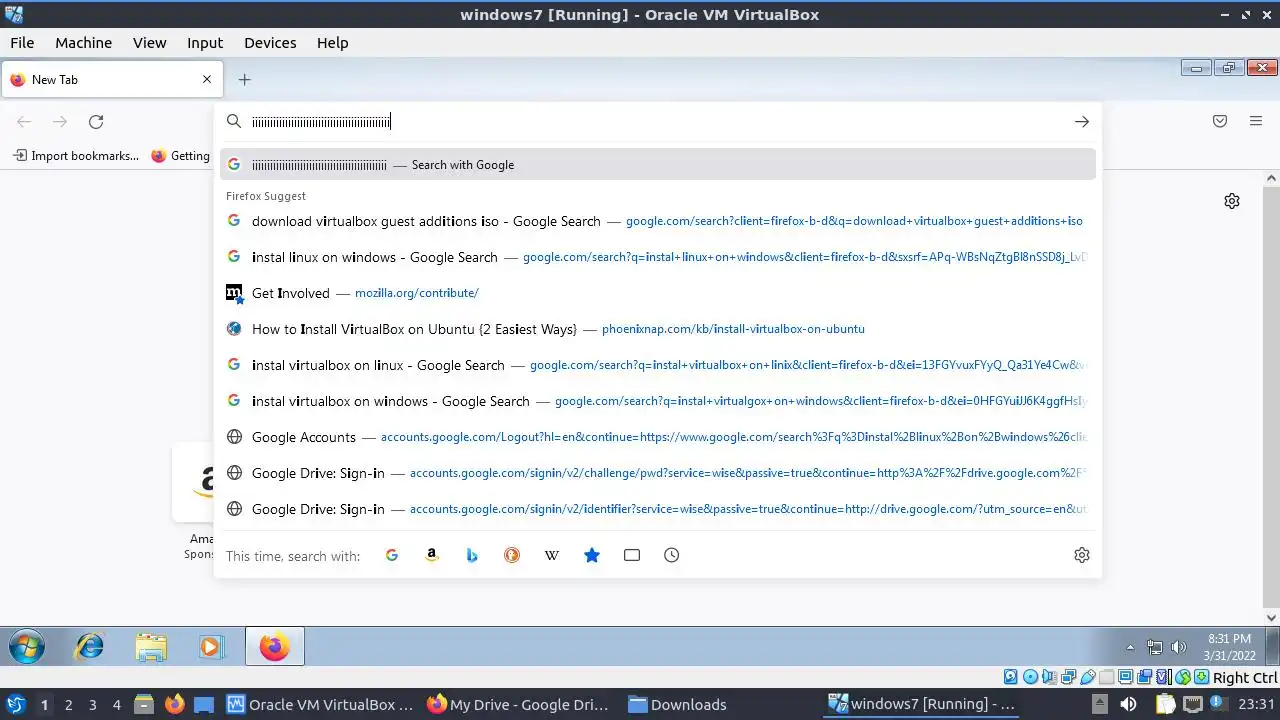Search open tabs with the tab icon

(632, 555)
